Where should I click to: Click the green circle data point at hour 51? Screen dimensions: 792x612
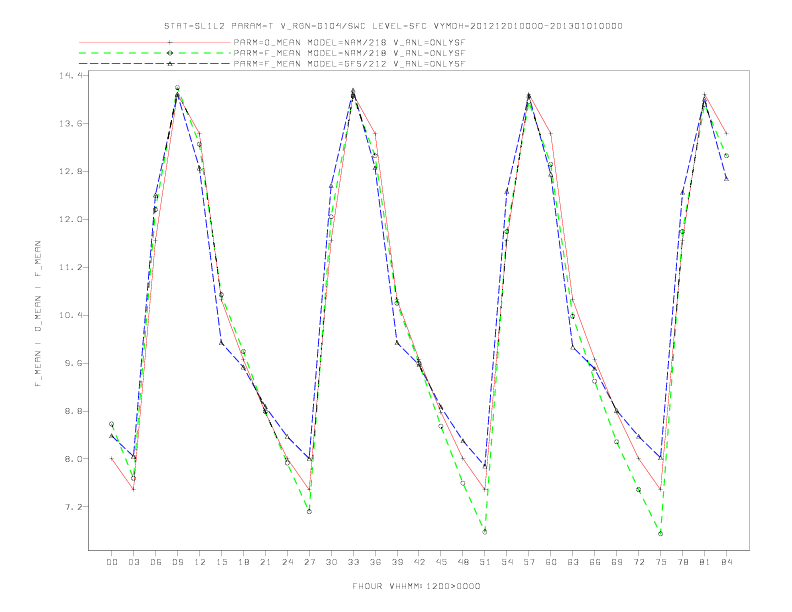coord(485,532)
